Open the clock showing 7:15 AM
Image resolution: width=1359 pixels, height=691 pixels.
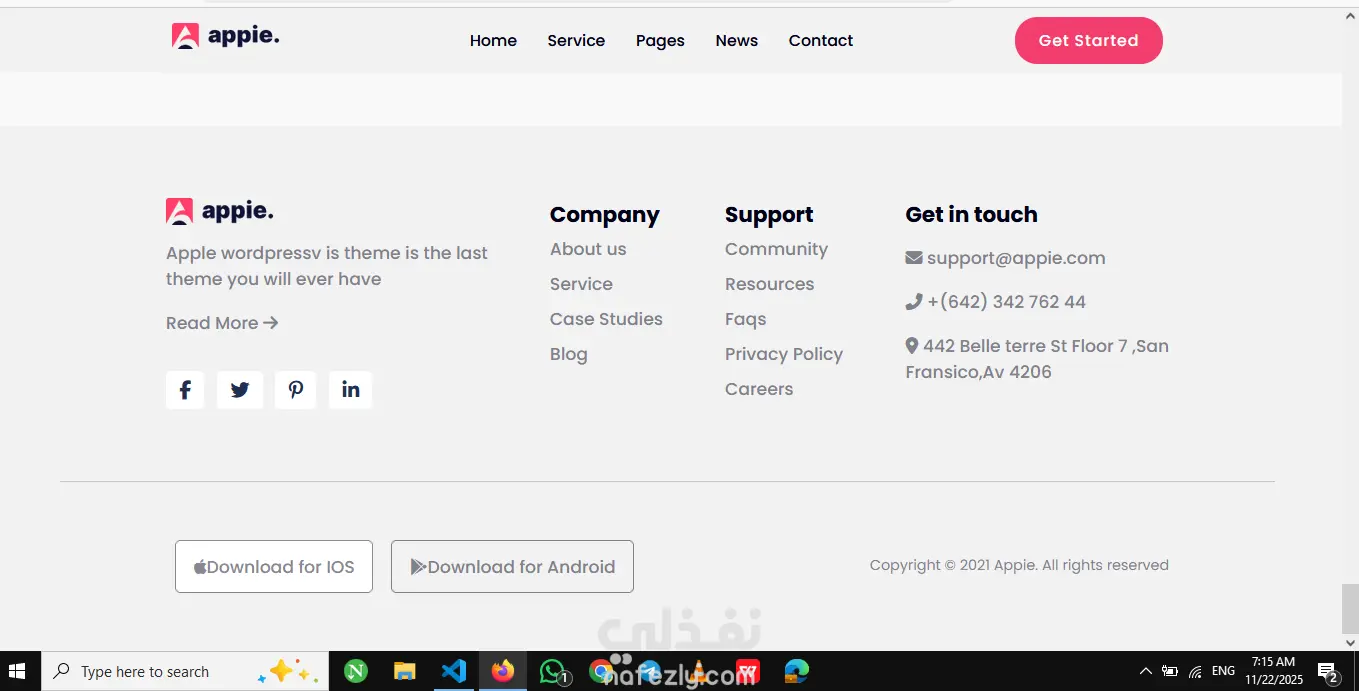[1273, 671]
